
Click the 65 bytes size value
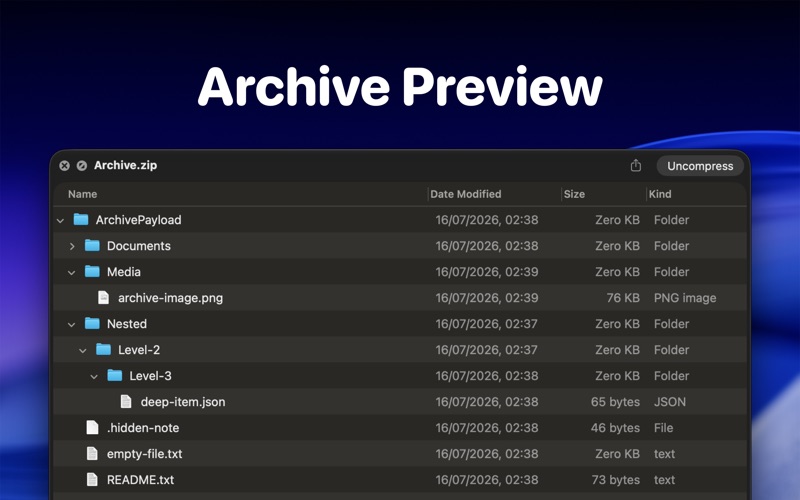coord(615,402)
